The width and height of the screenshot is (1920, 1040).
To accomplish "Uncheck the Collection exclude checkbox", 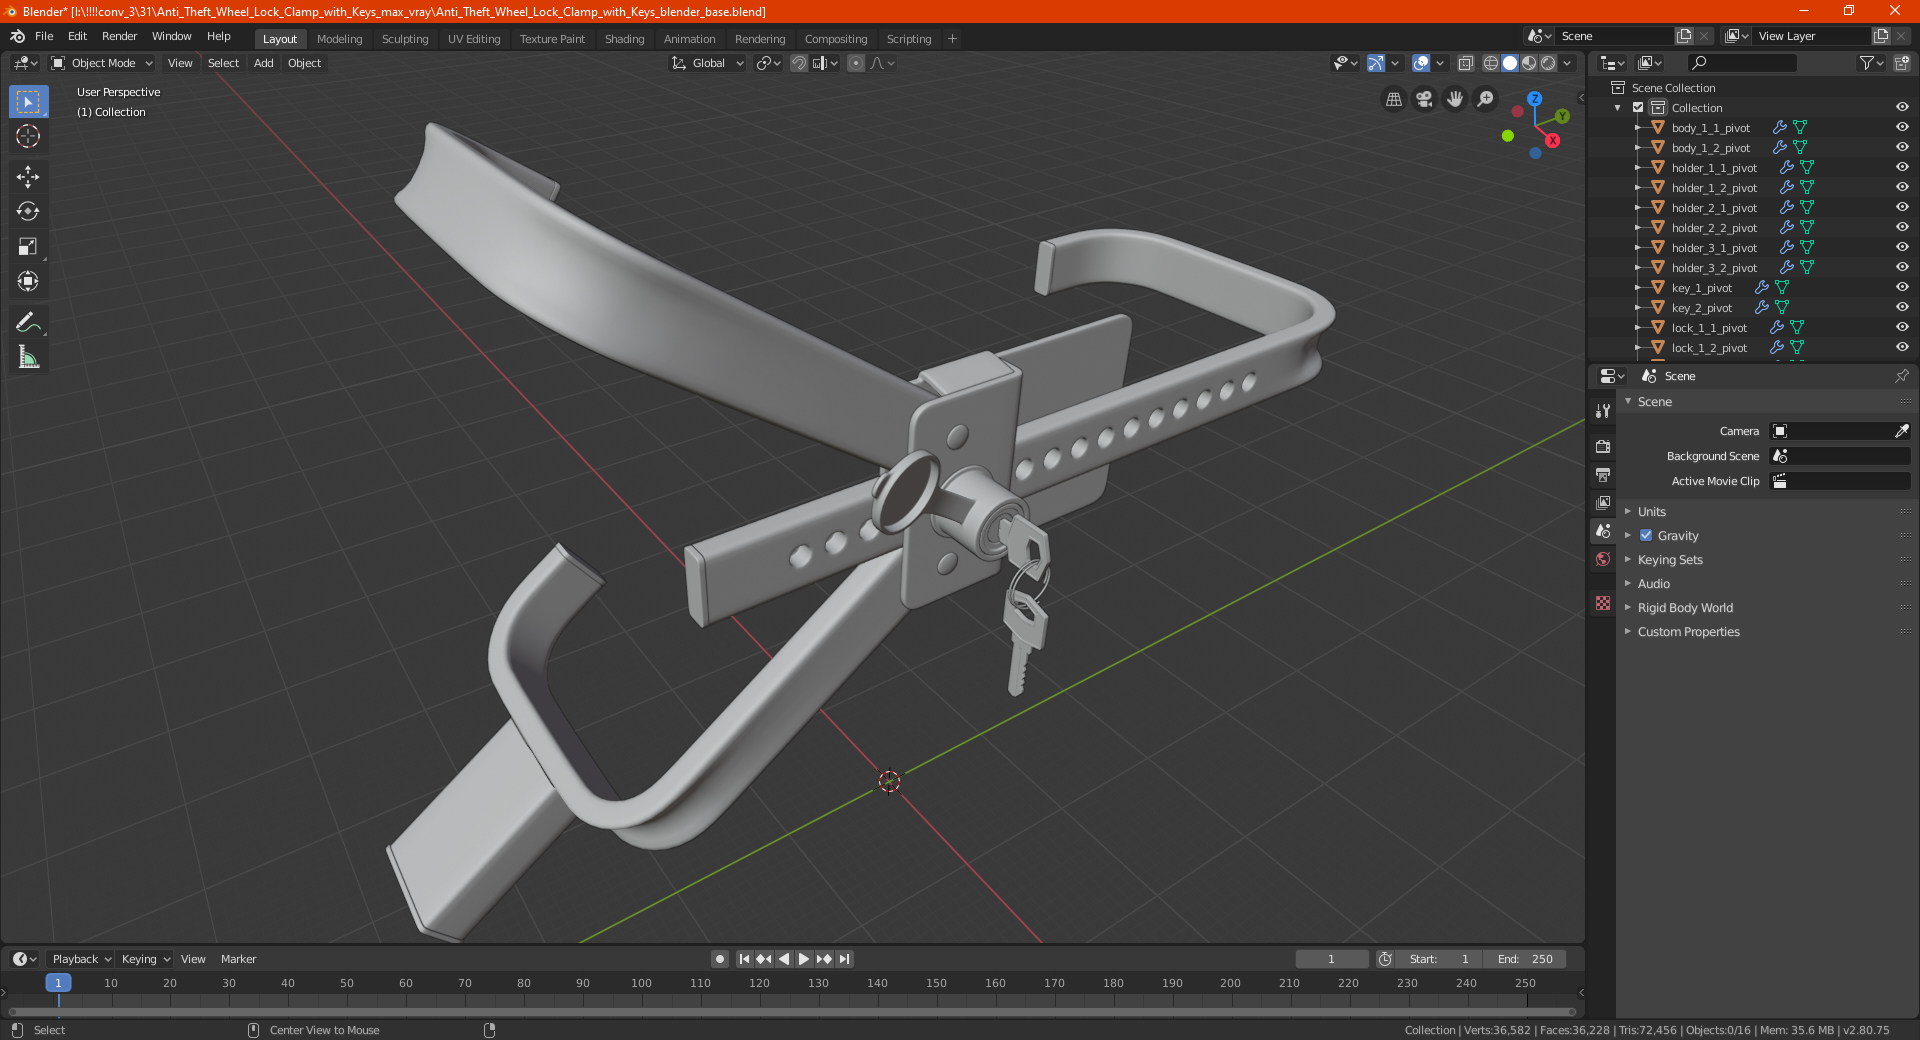I will [x=1638, y=107].
